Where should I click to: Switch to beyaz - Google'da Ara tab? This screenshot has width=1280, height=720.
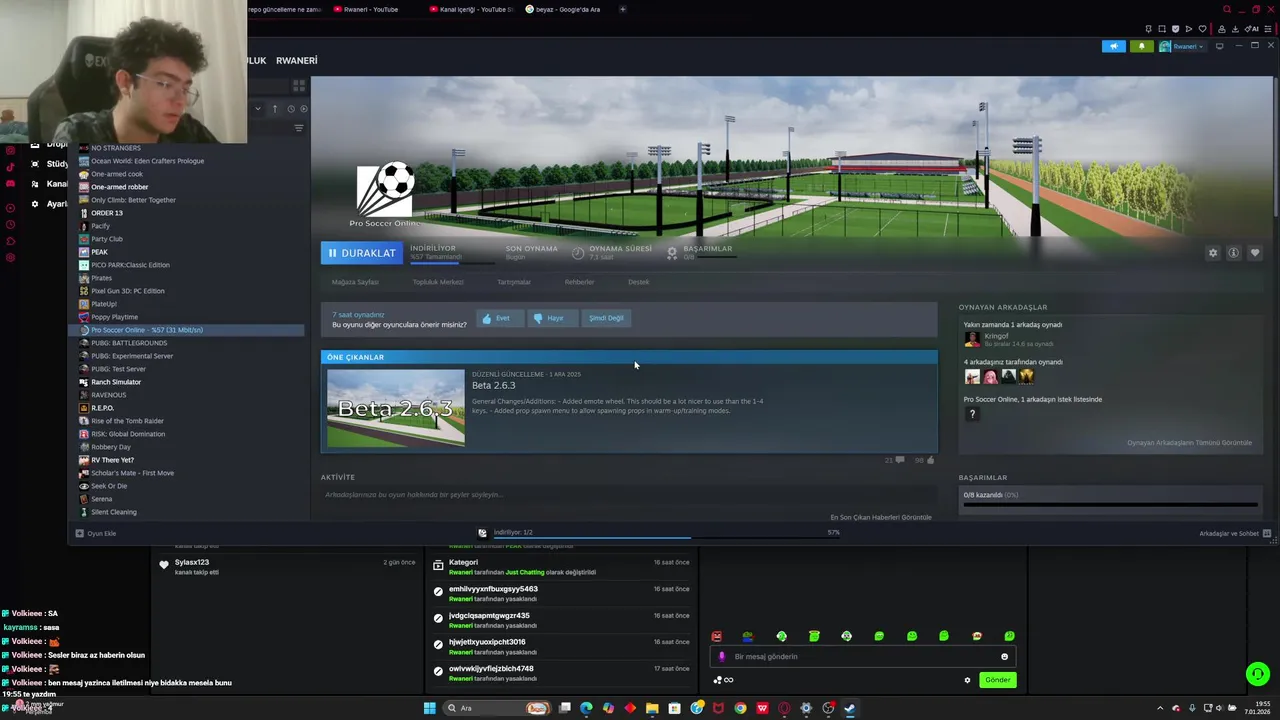pyautogui.click(x=562, y=9)
